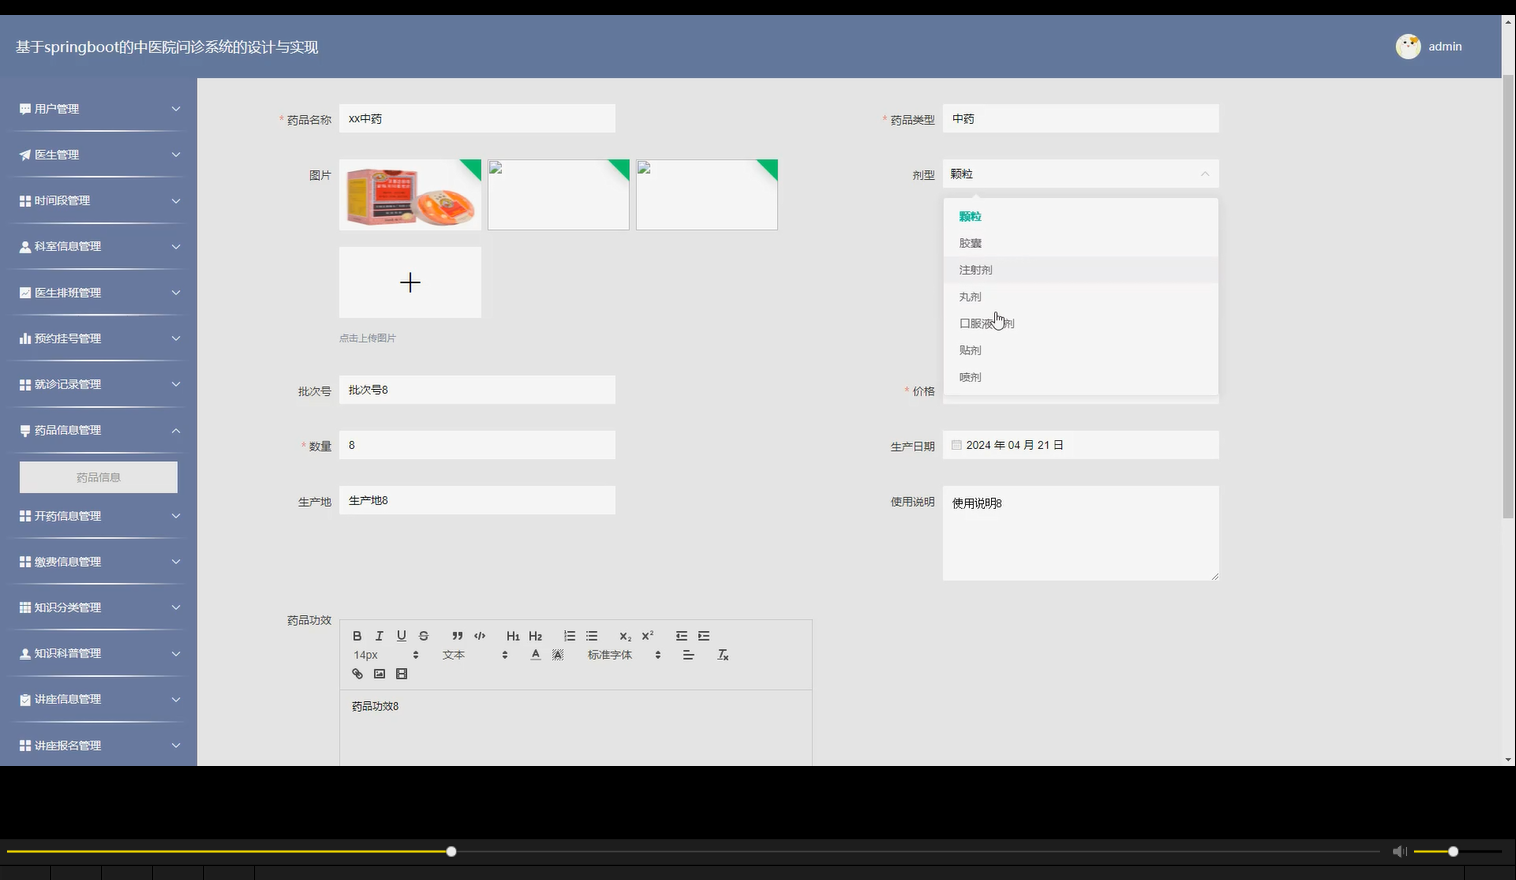1516x880 pixels.
Task: Click the 生产地 input field
Action: point(477,501)
